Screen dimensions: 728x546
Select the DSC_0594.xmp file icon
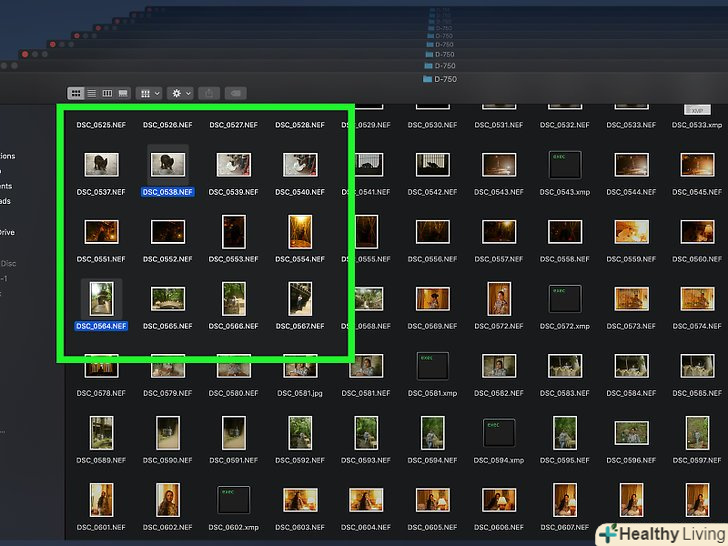click(498, 433)
